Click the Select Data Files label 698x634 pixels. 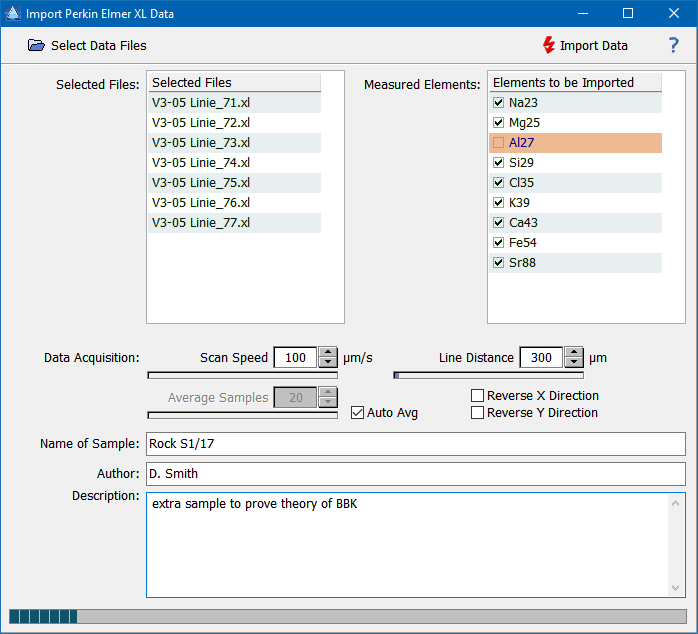coord(98,45)
